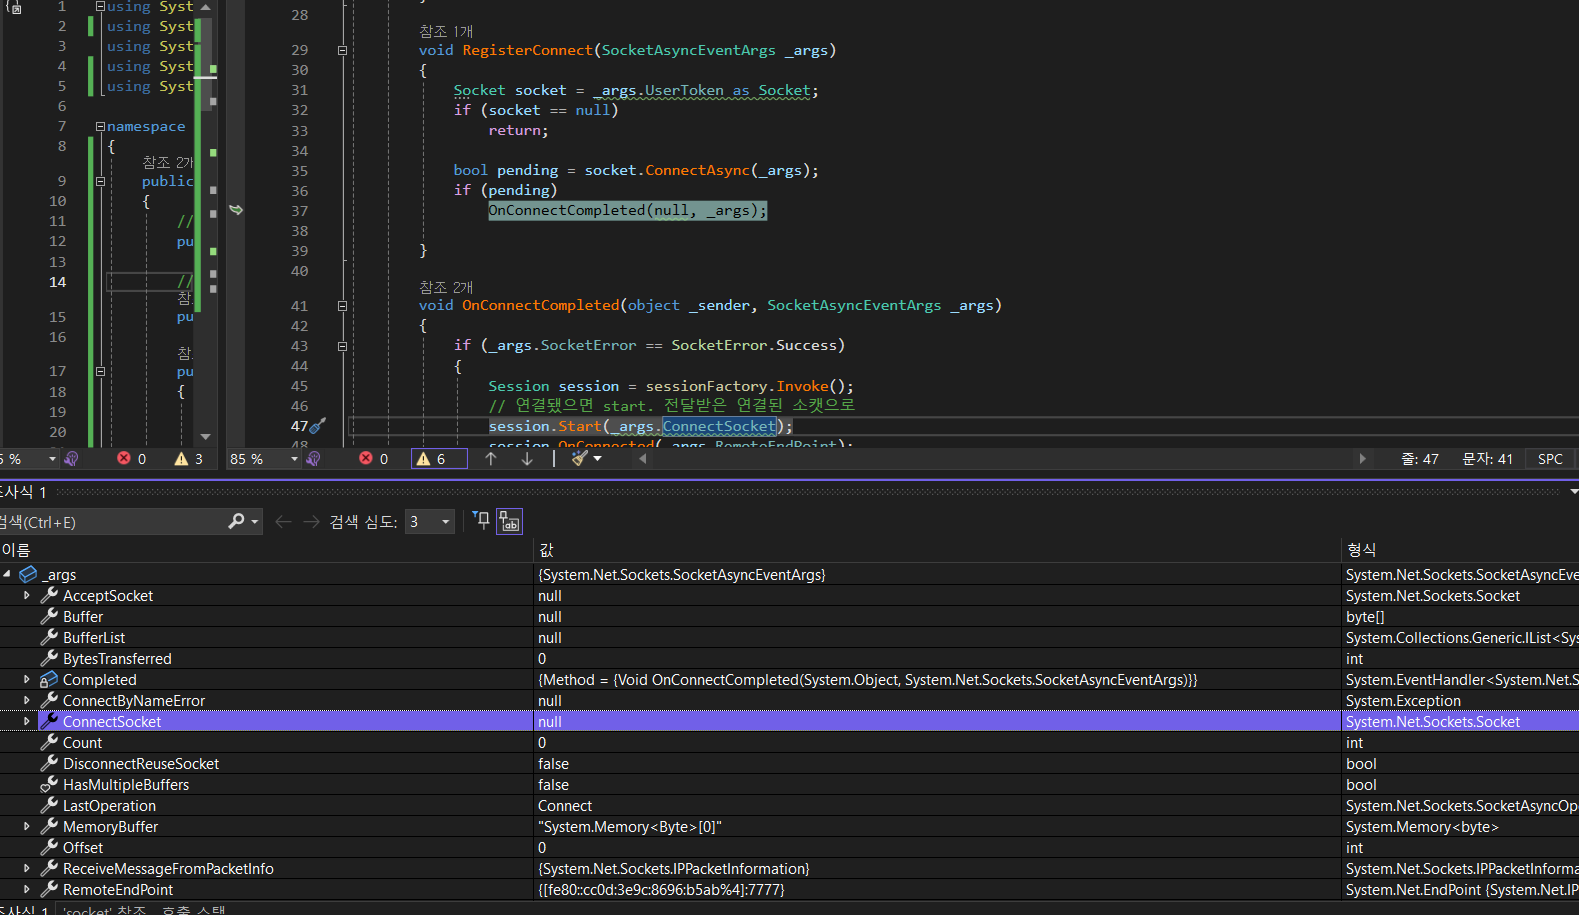The height and width of the screenshot is (915, 1579).
Task: Collapse the _args watch entry
Action: [x=8, y=574]
